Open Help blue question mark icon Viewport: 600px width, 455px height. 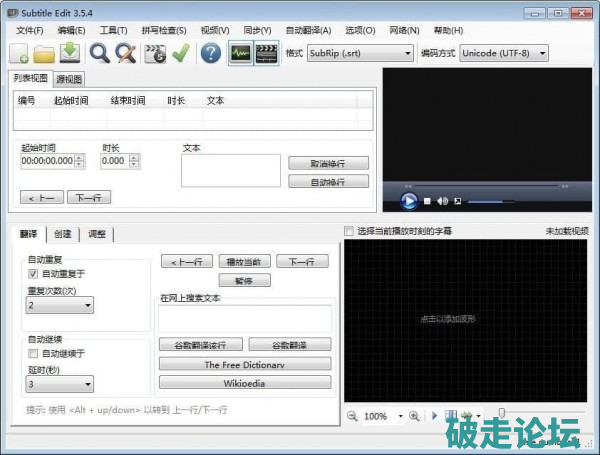point(210,54)
